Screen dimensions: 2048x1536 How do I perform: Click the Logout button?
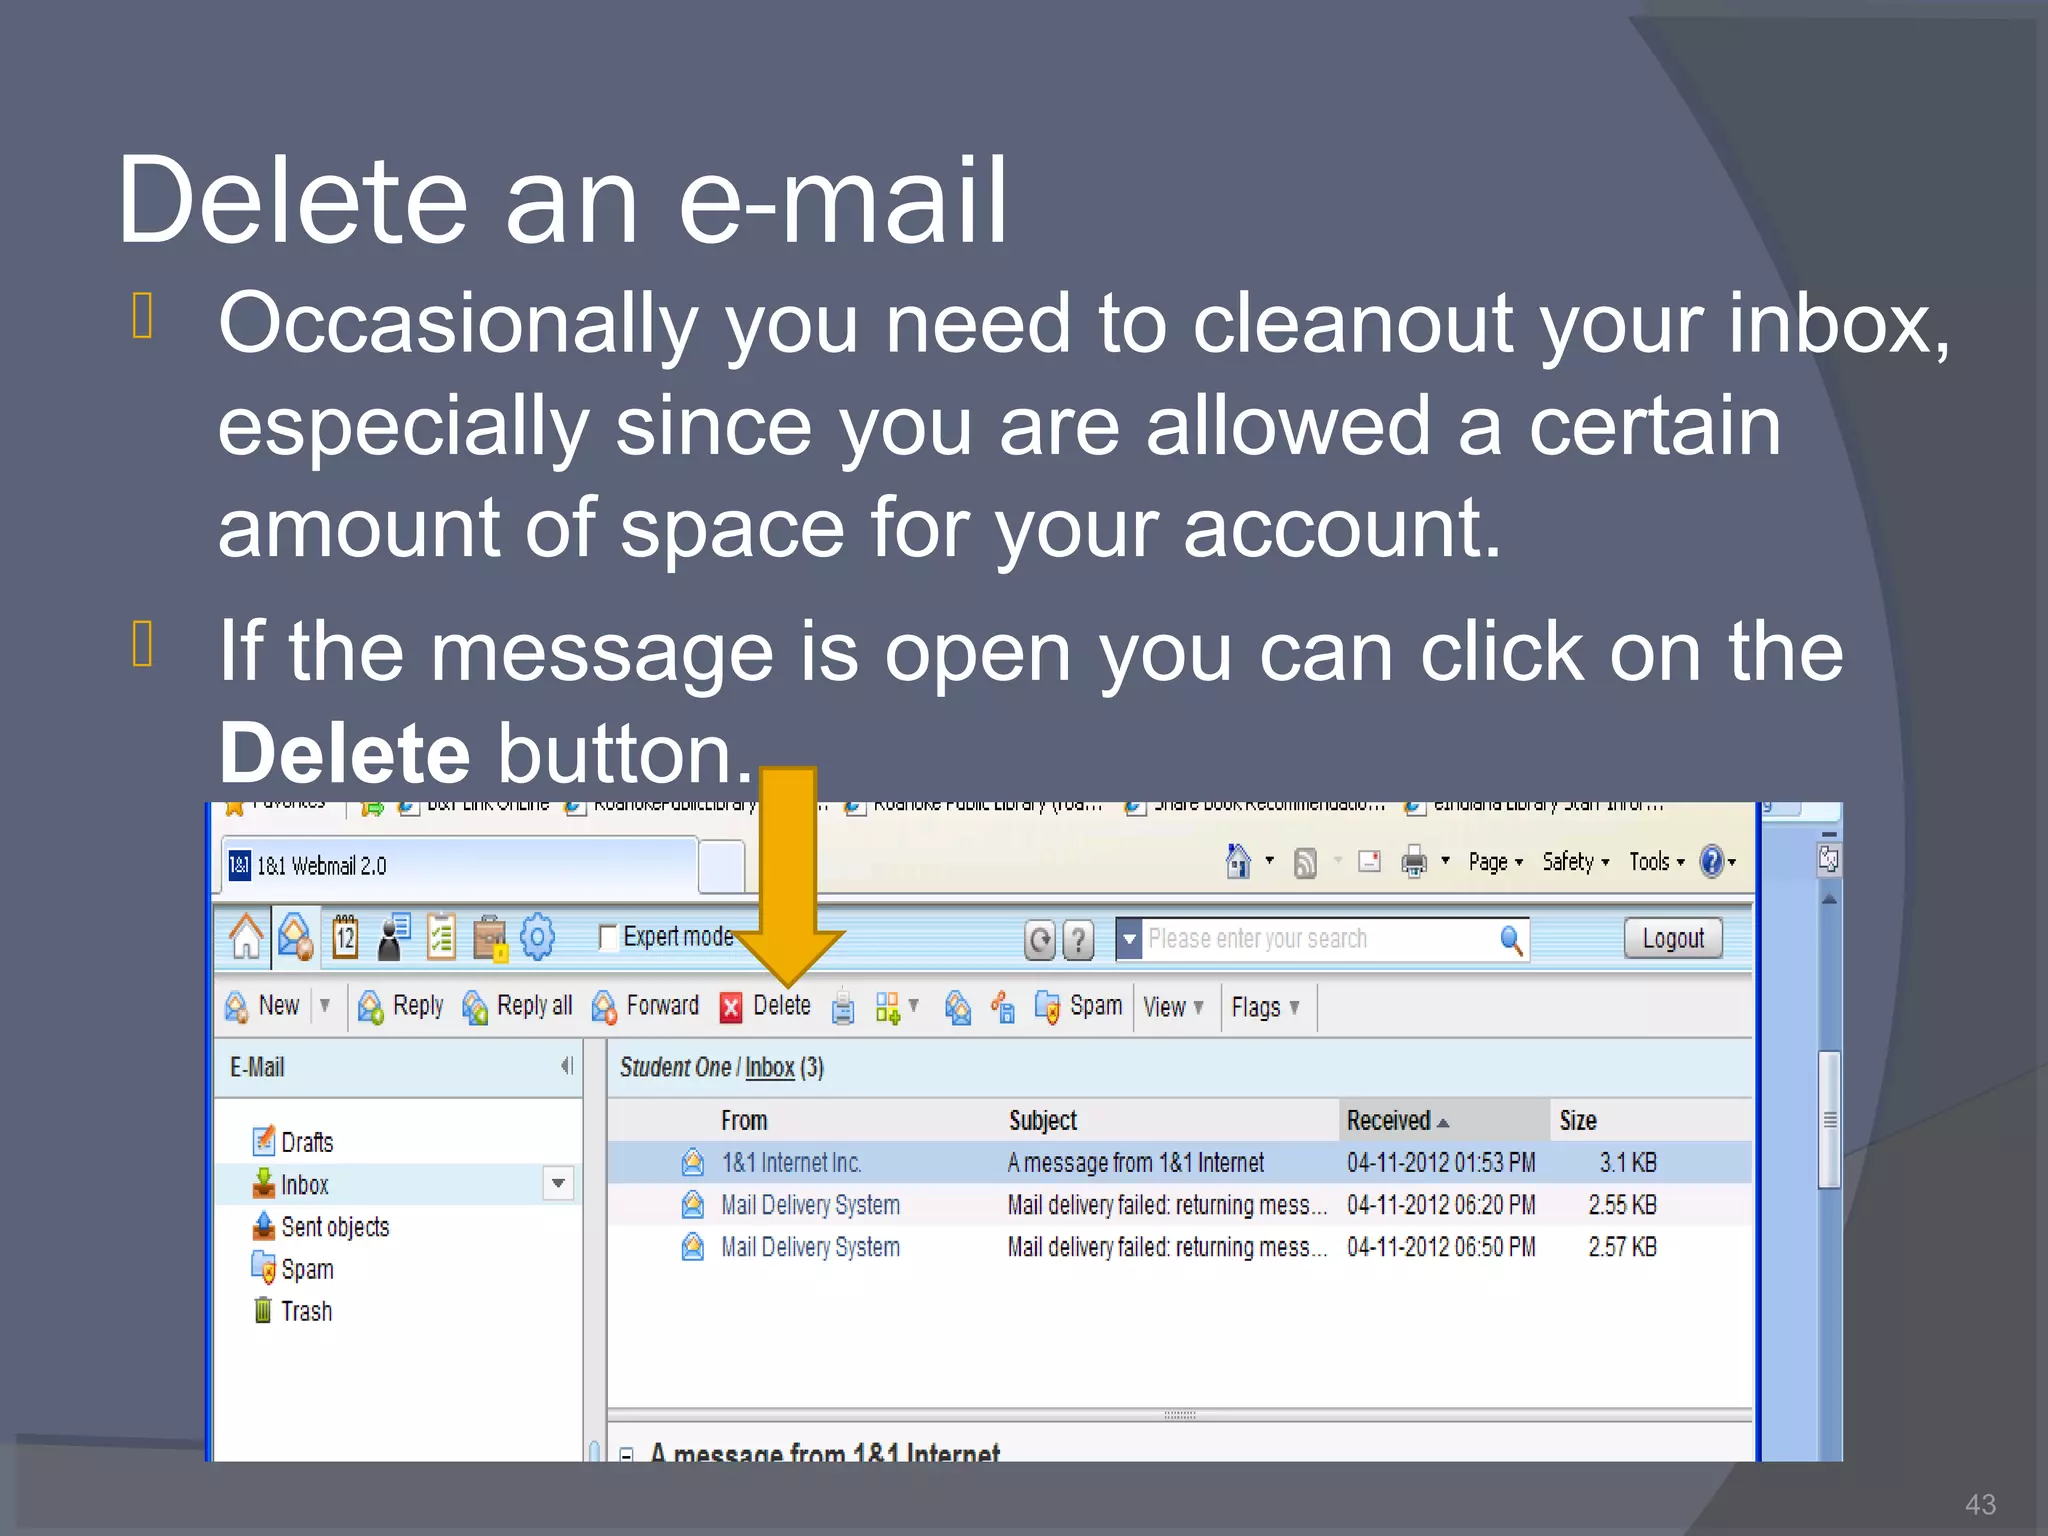(x=1673, y=938)
